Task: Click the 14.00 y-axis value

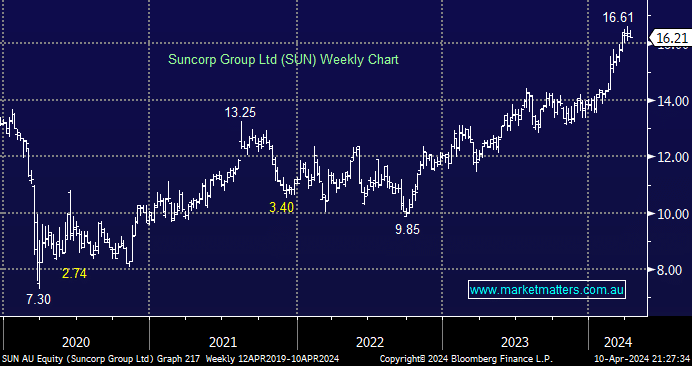Action: click(672, 101)
